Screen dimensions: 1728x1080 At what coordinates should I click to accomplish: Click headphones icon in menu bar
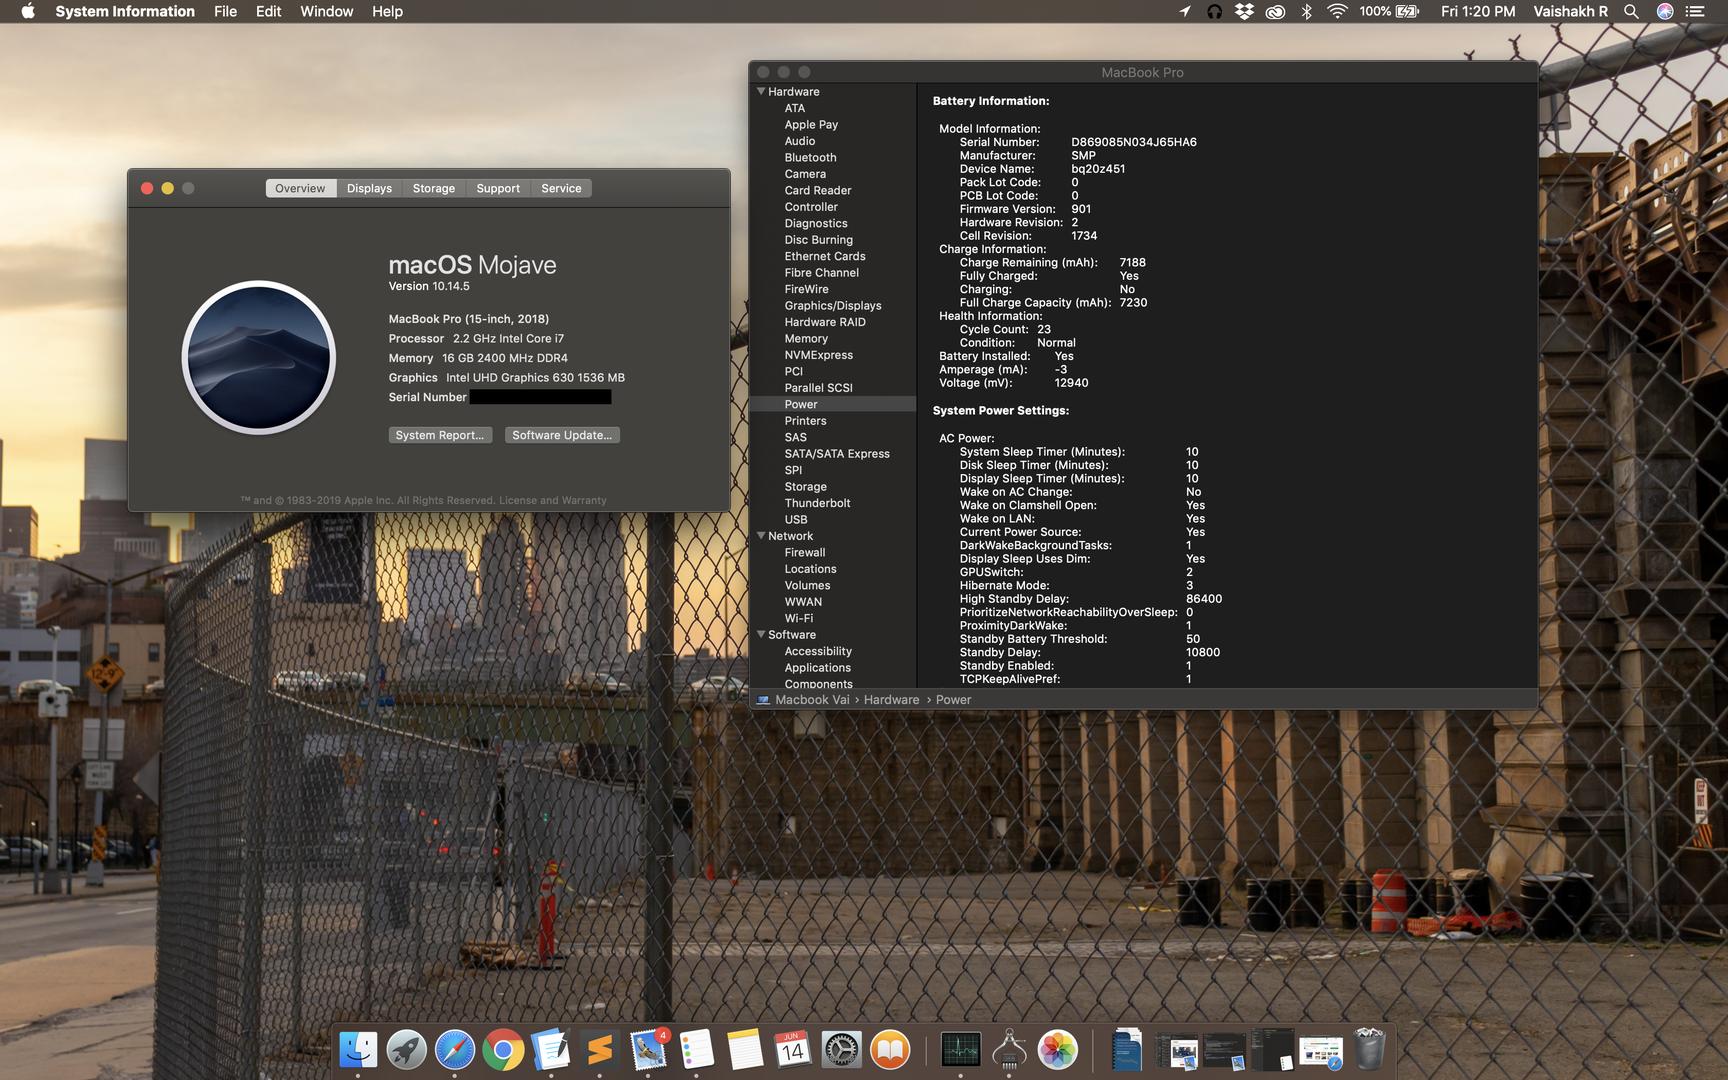[x=1214, y=11]
